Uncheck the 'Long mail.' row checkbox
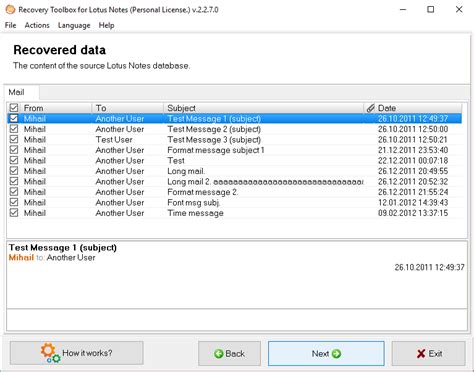474x372 pixels. click(14, 171)
